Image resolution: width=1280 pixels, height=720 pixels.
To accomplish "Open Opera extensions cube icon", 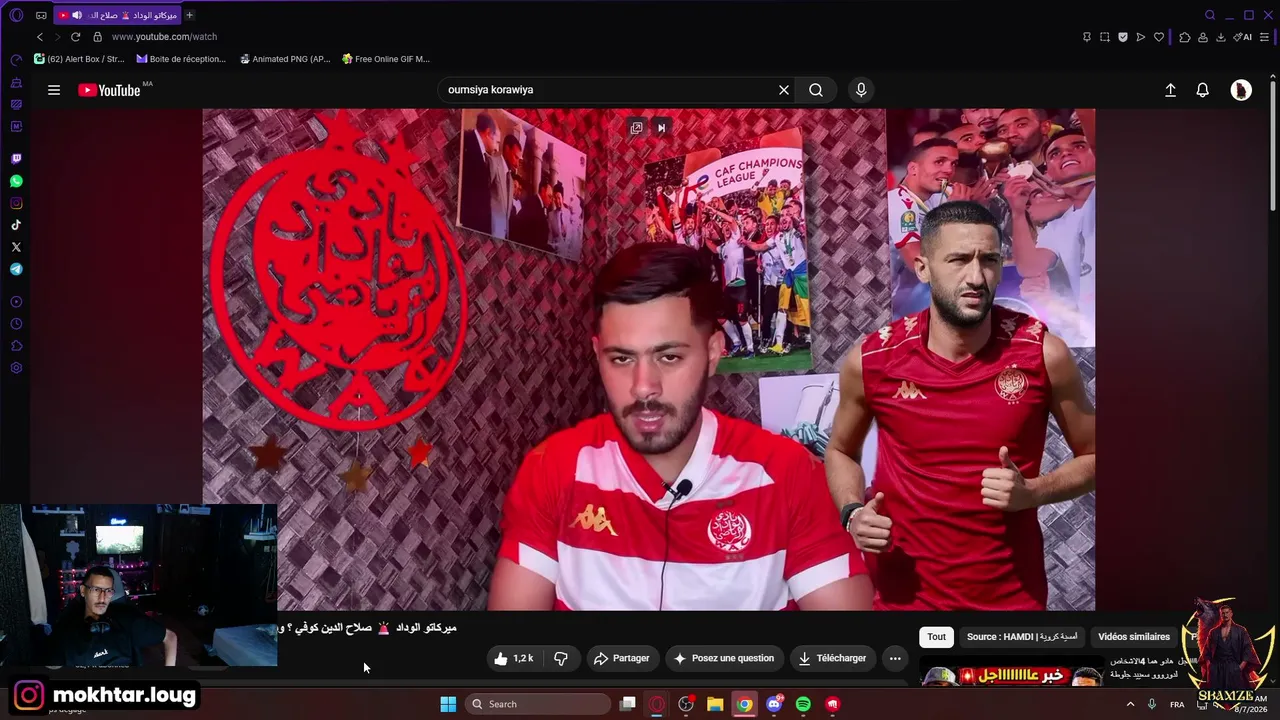I will pyautogui.click(x=1185, y=37).
